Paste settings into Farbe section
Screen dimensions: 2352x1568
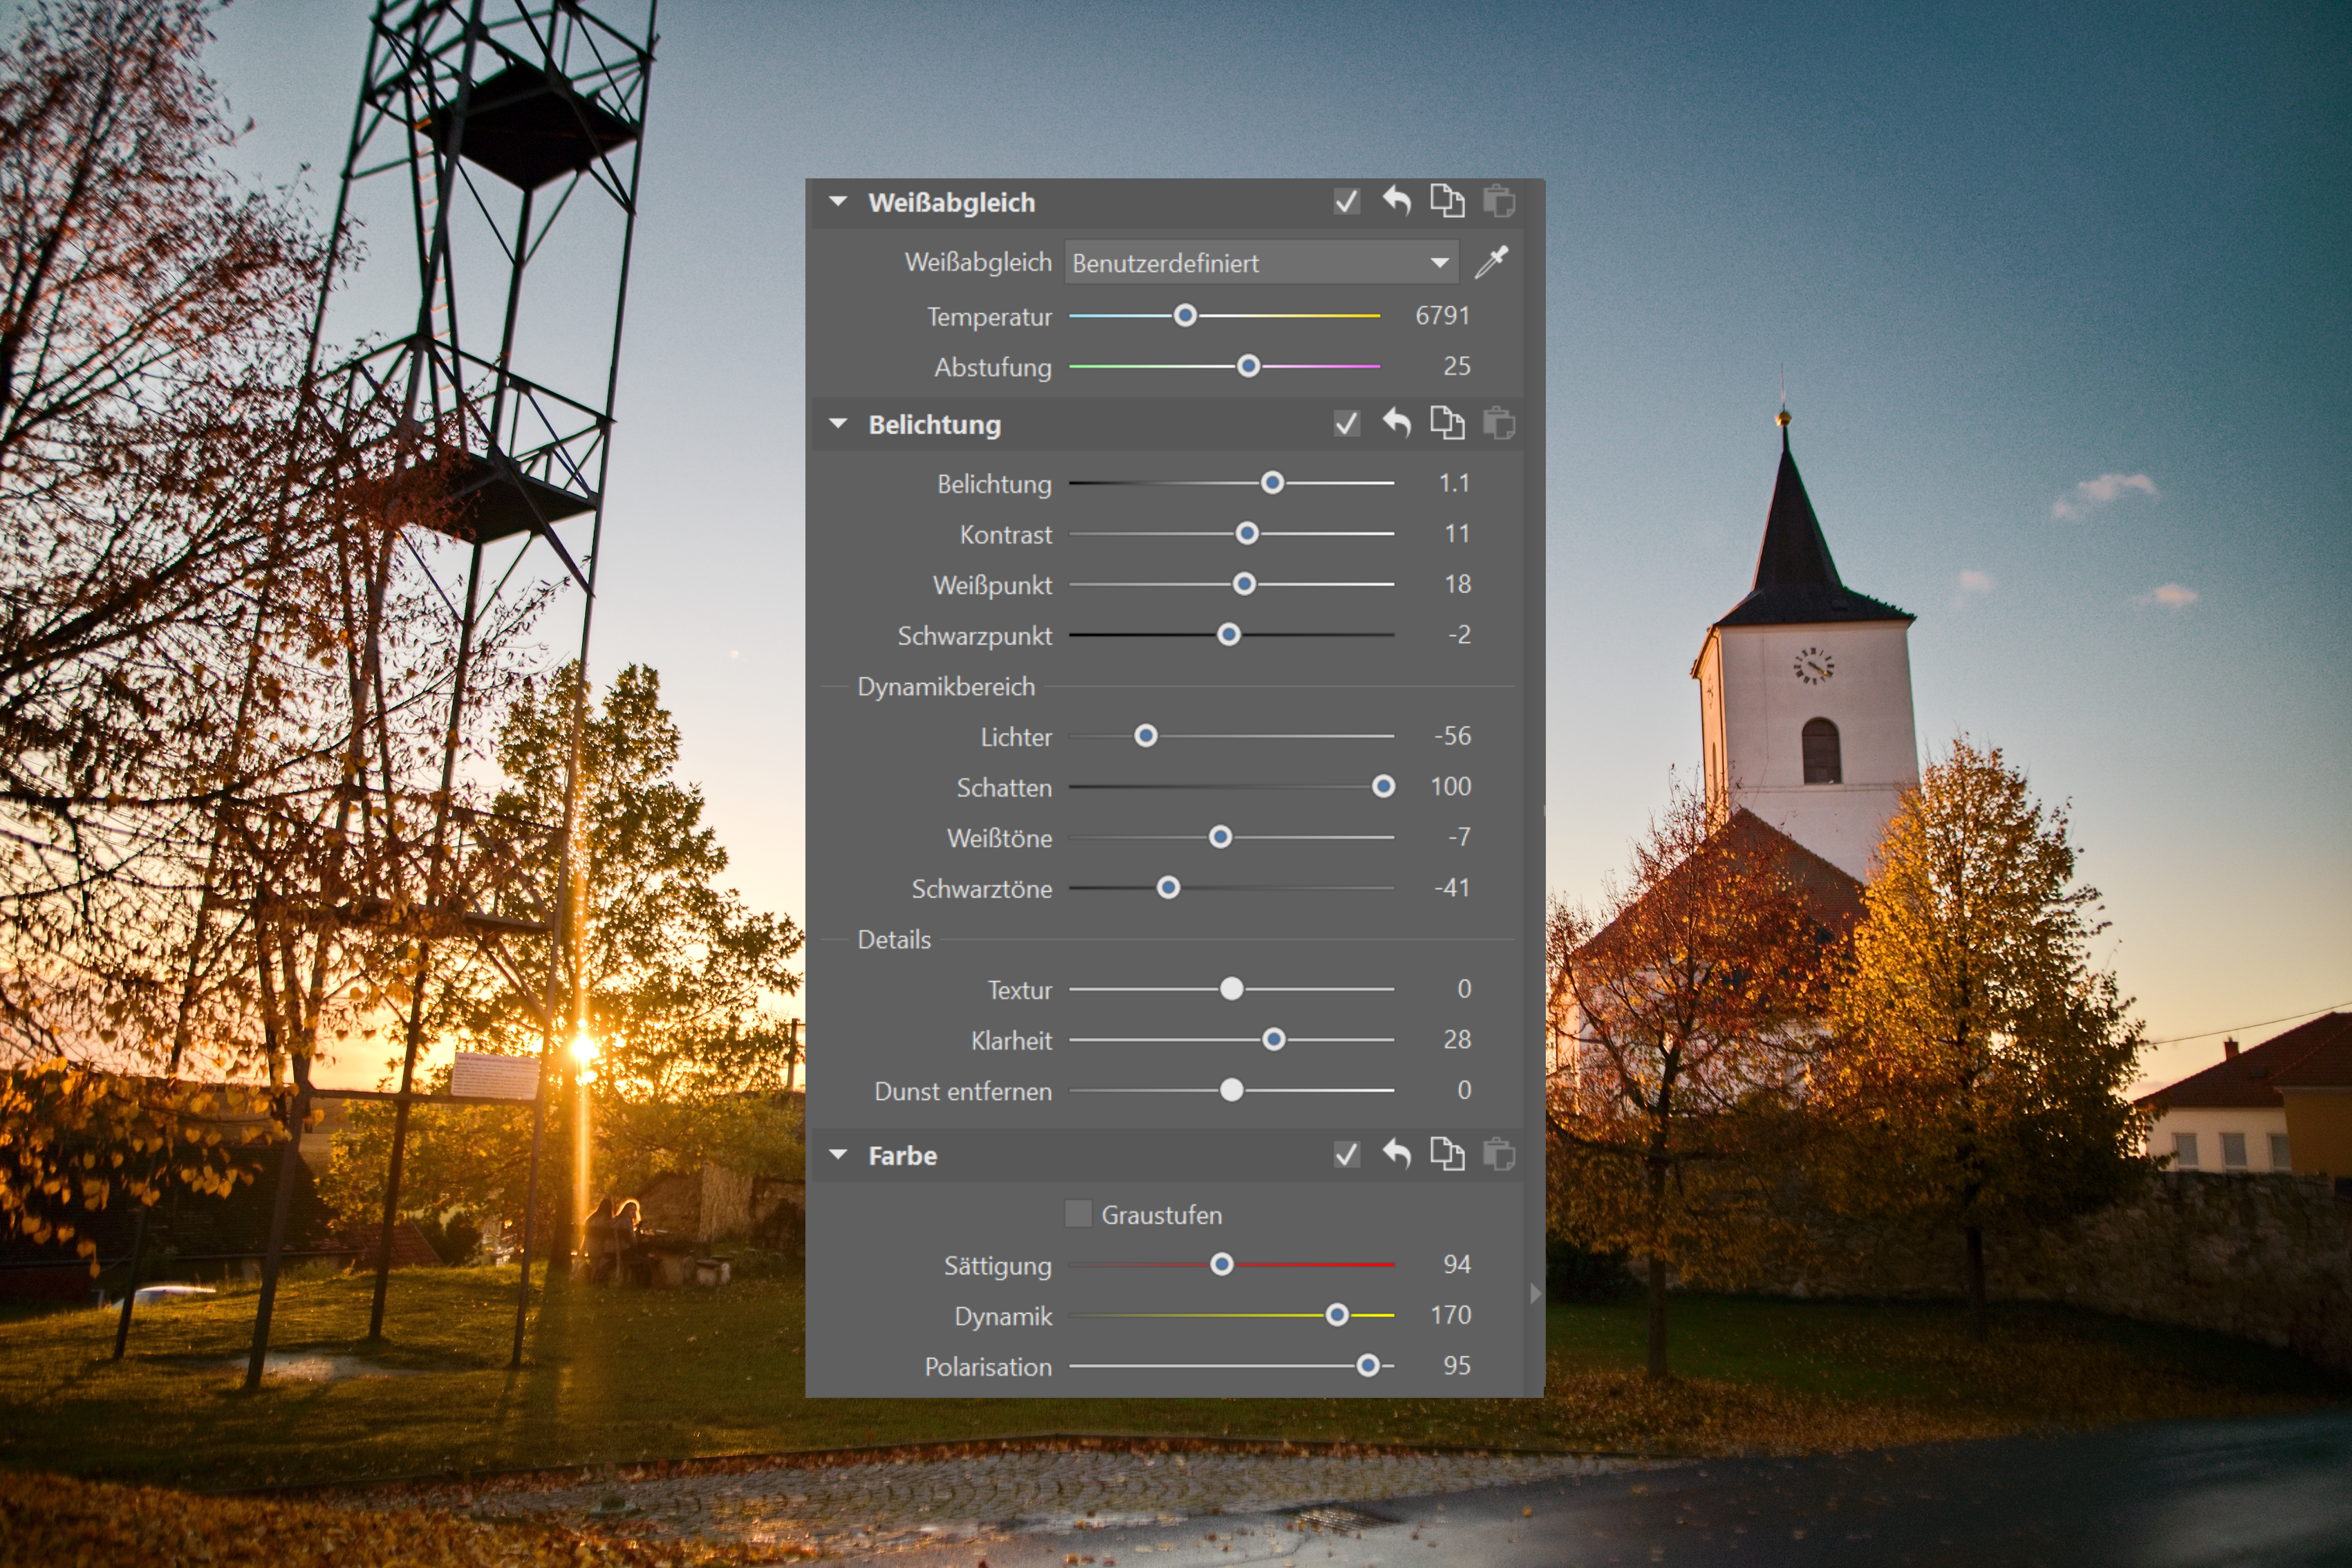(1498, 1154)
